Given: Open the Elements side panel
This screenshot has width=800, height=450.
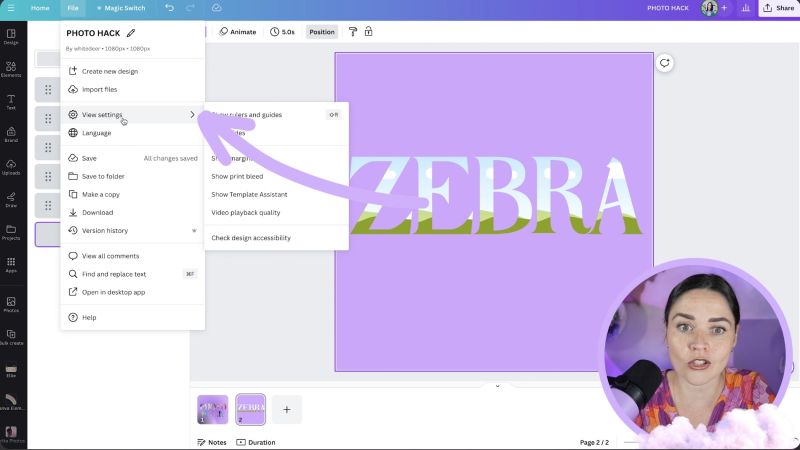Looking at the screenshot, I should click(11, 69).
